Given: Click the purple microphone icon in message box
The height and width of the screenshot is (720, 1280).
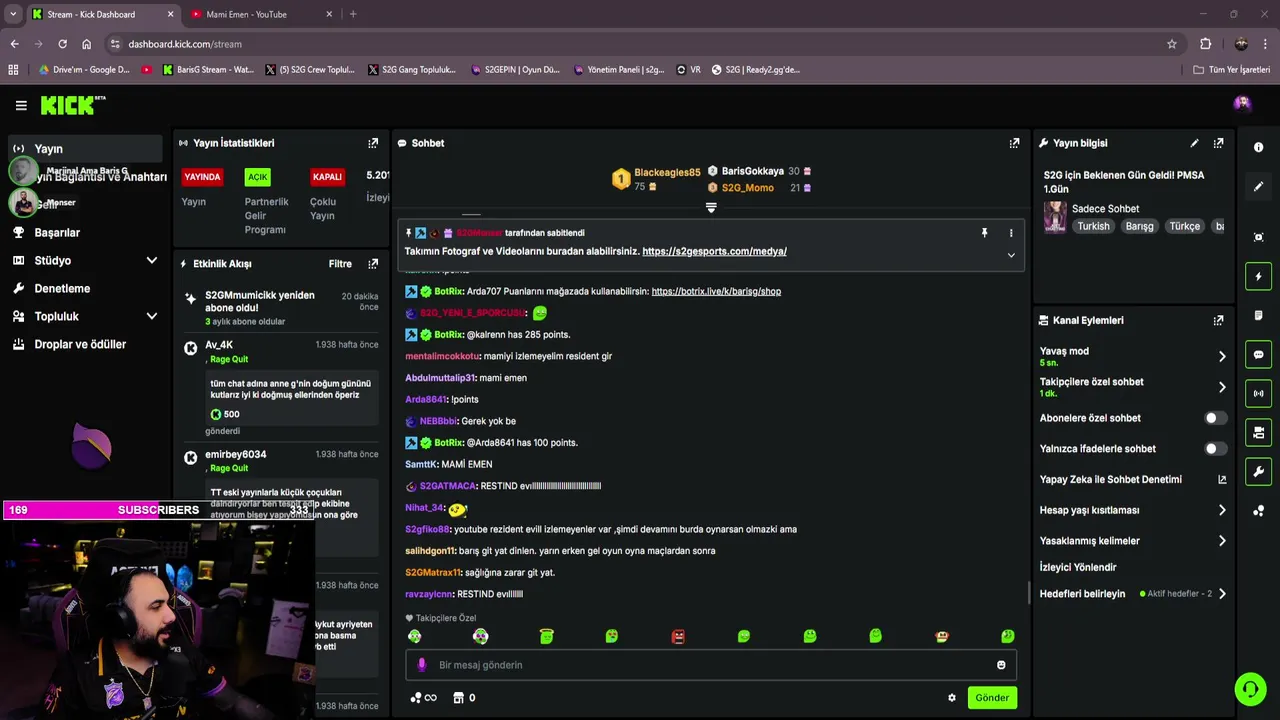Looking at the screenshot, I should pos(421,665).
